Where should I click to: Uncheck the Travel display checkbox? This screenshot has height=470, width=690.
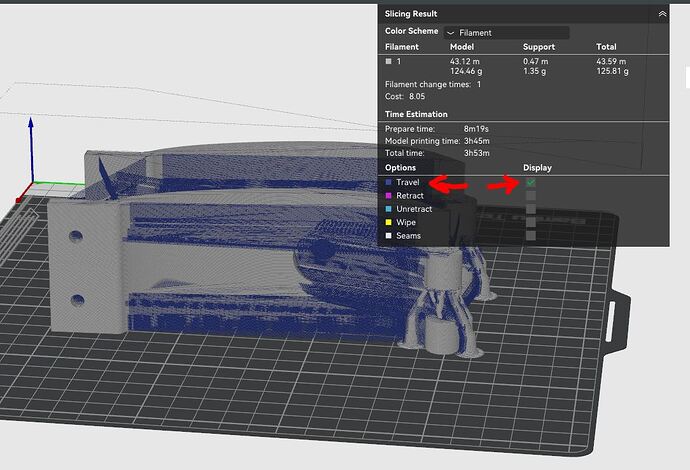tap(531, 182)
